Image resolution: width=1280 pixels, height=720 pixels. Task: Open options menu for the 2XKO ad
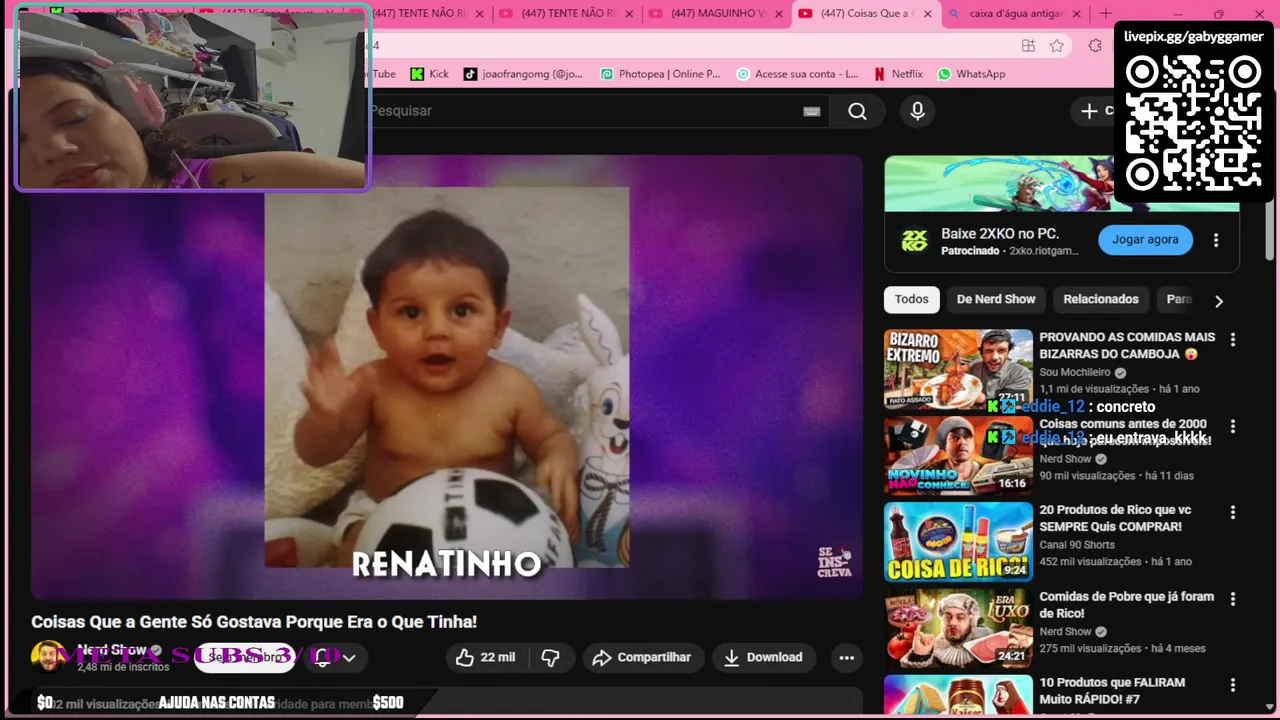(x=1216, y=240)
